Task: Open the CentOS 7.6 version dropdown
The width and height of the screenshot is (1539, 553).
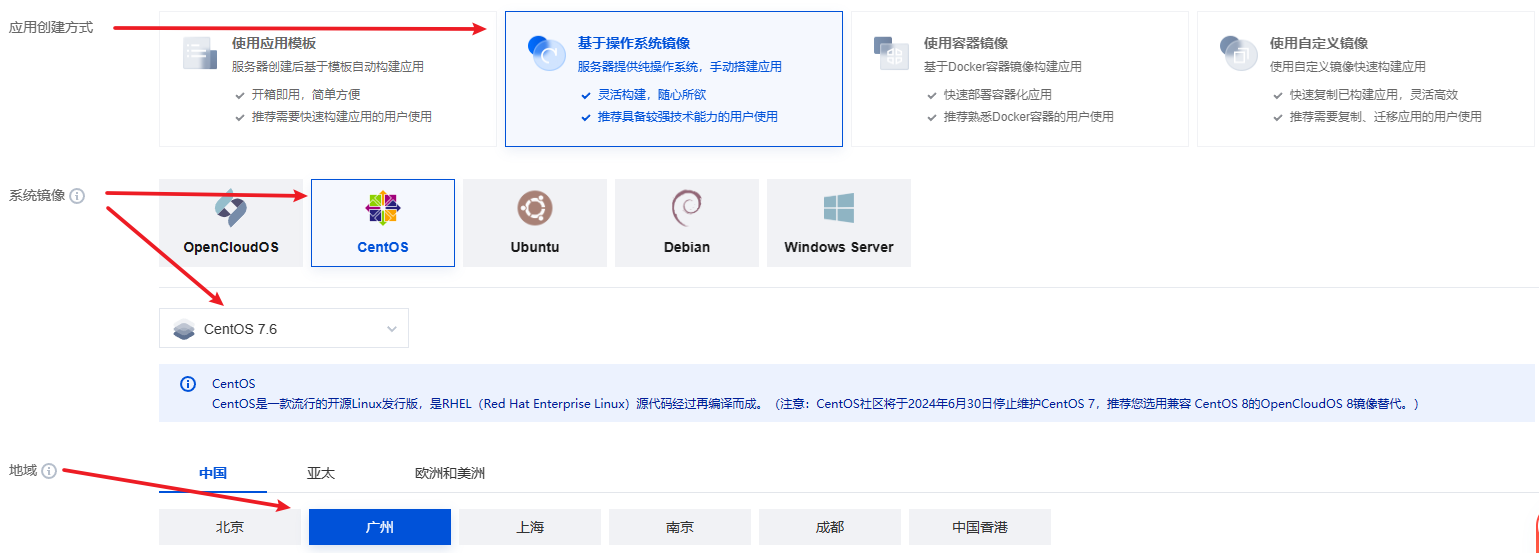Action: pos(284,328)
